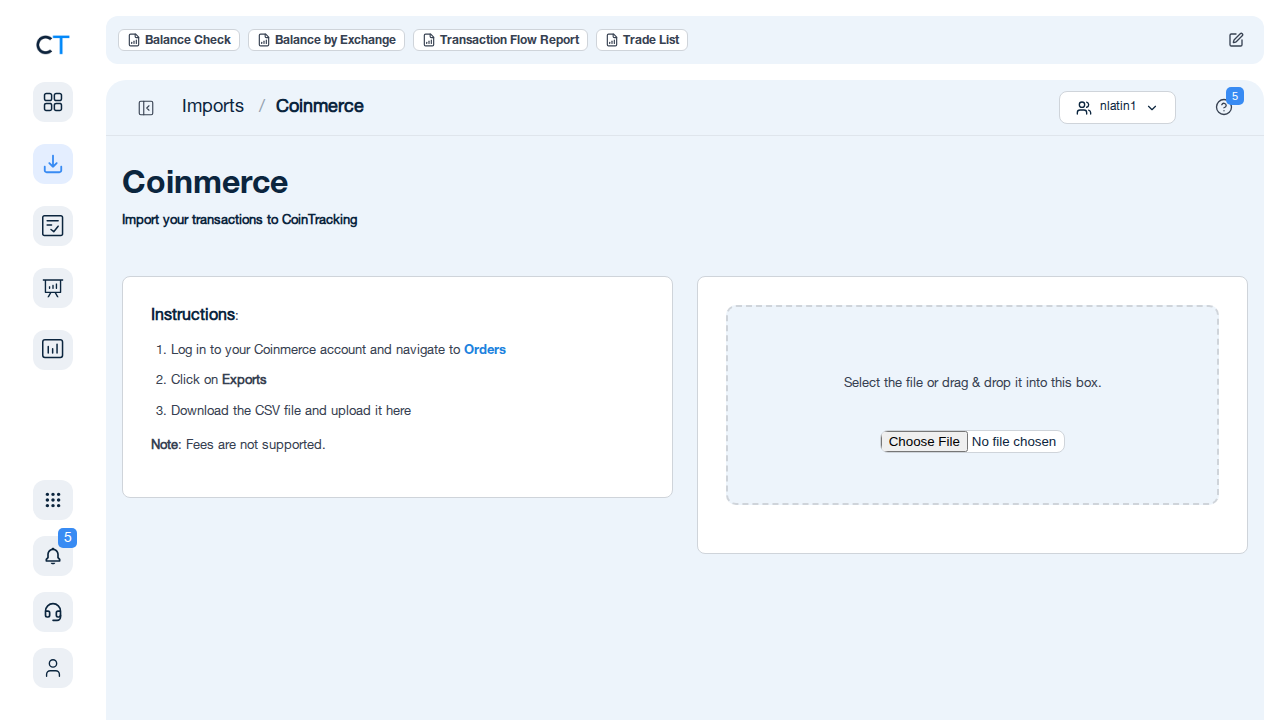Open the support headset icon
The width and height of the screenshot is (1280, 720).
pos(53,612)
